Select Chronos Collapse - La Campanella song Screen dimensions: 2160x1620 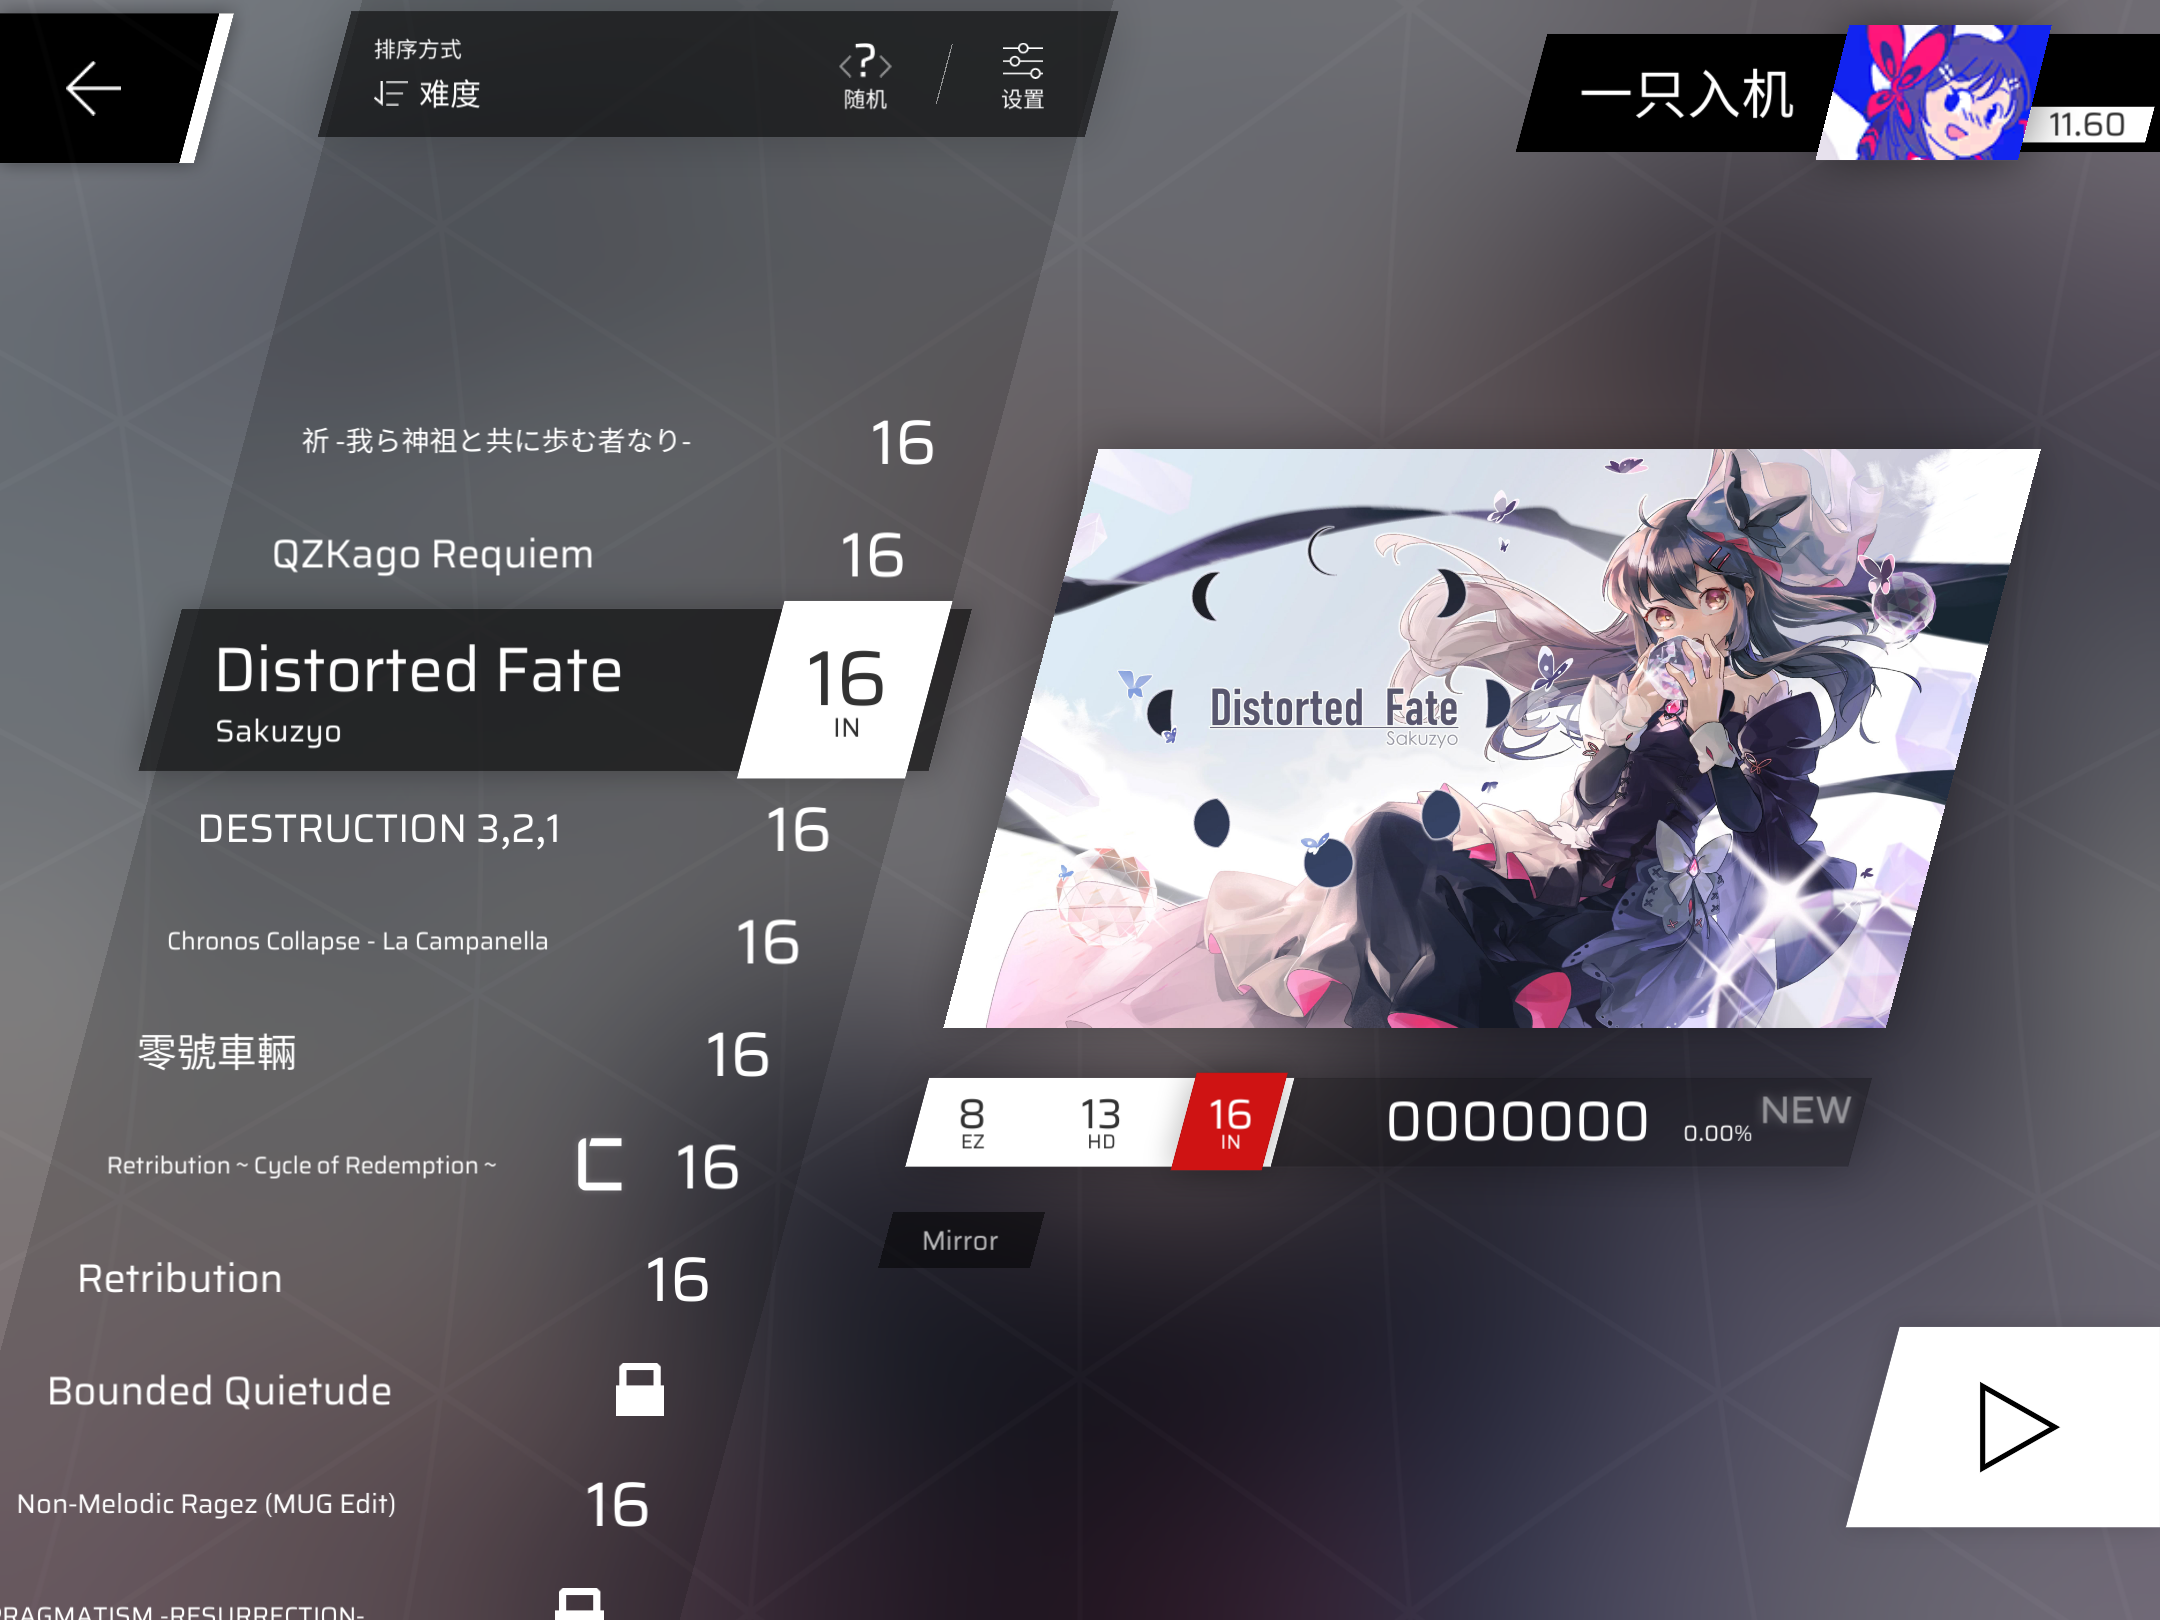pyautogui.click(x=358, y=941)
